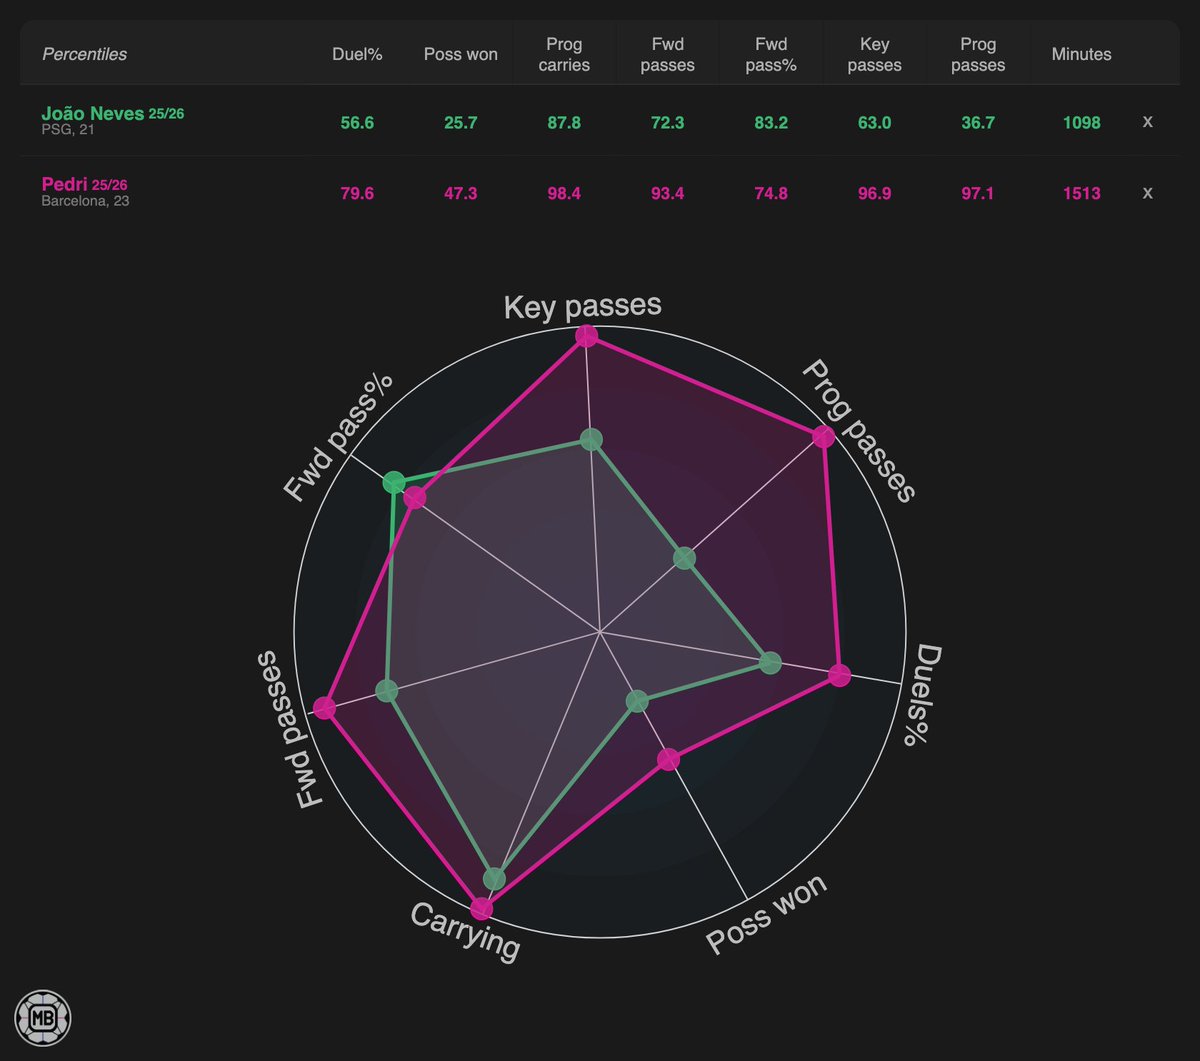
Task: Click Pedri's pink Carrying radar point
Action: click(x=482, y=908)
